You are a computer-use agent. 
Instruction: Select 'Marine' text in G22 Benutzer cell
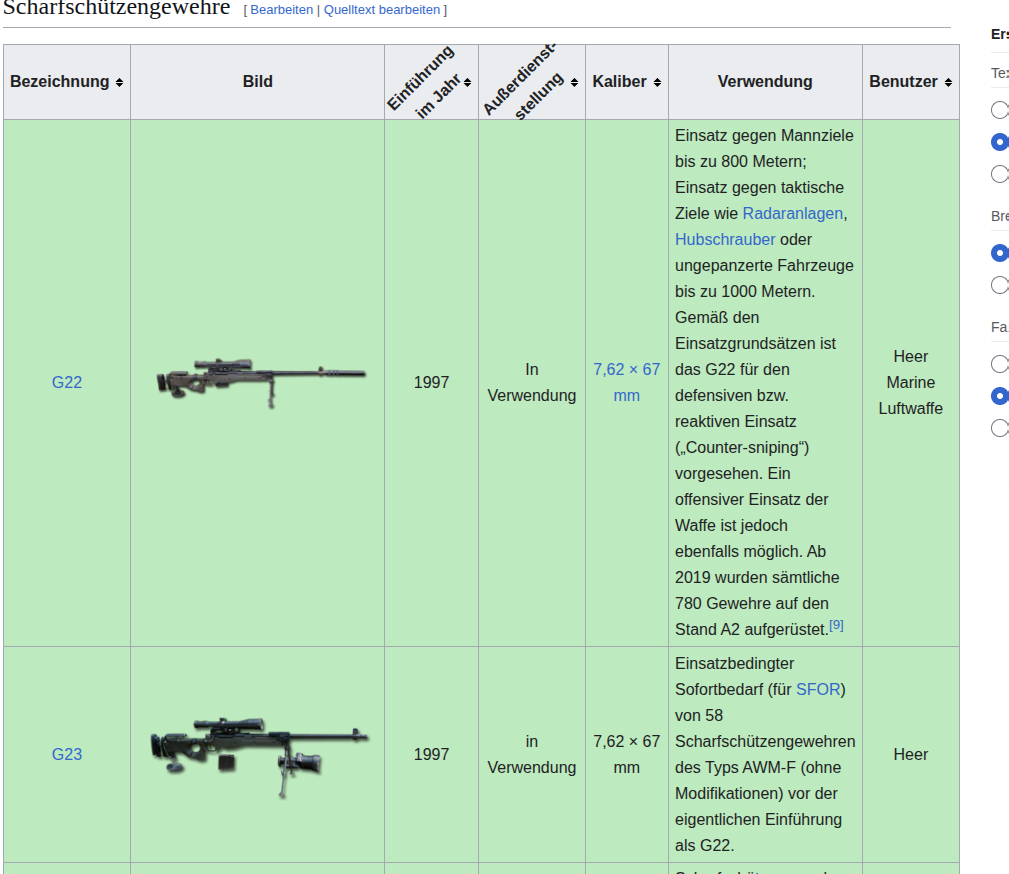click(x=911, y=382)
